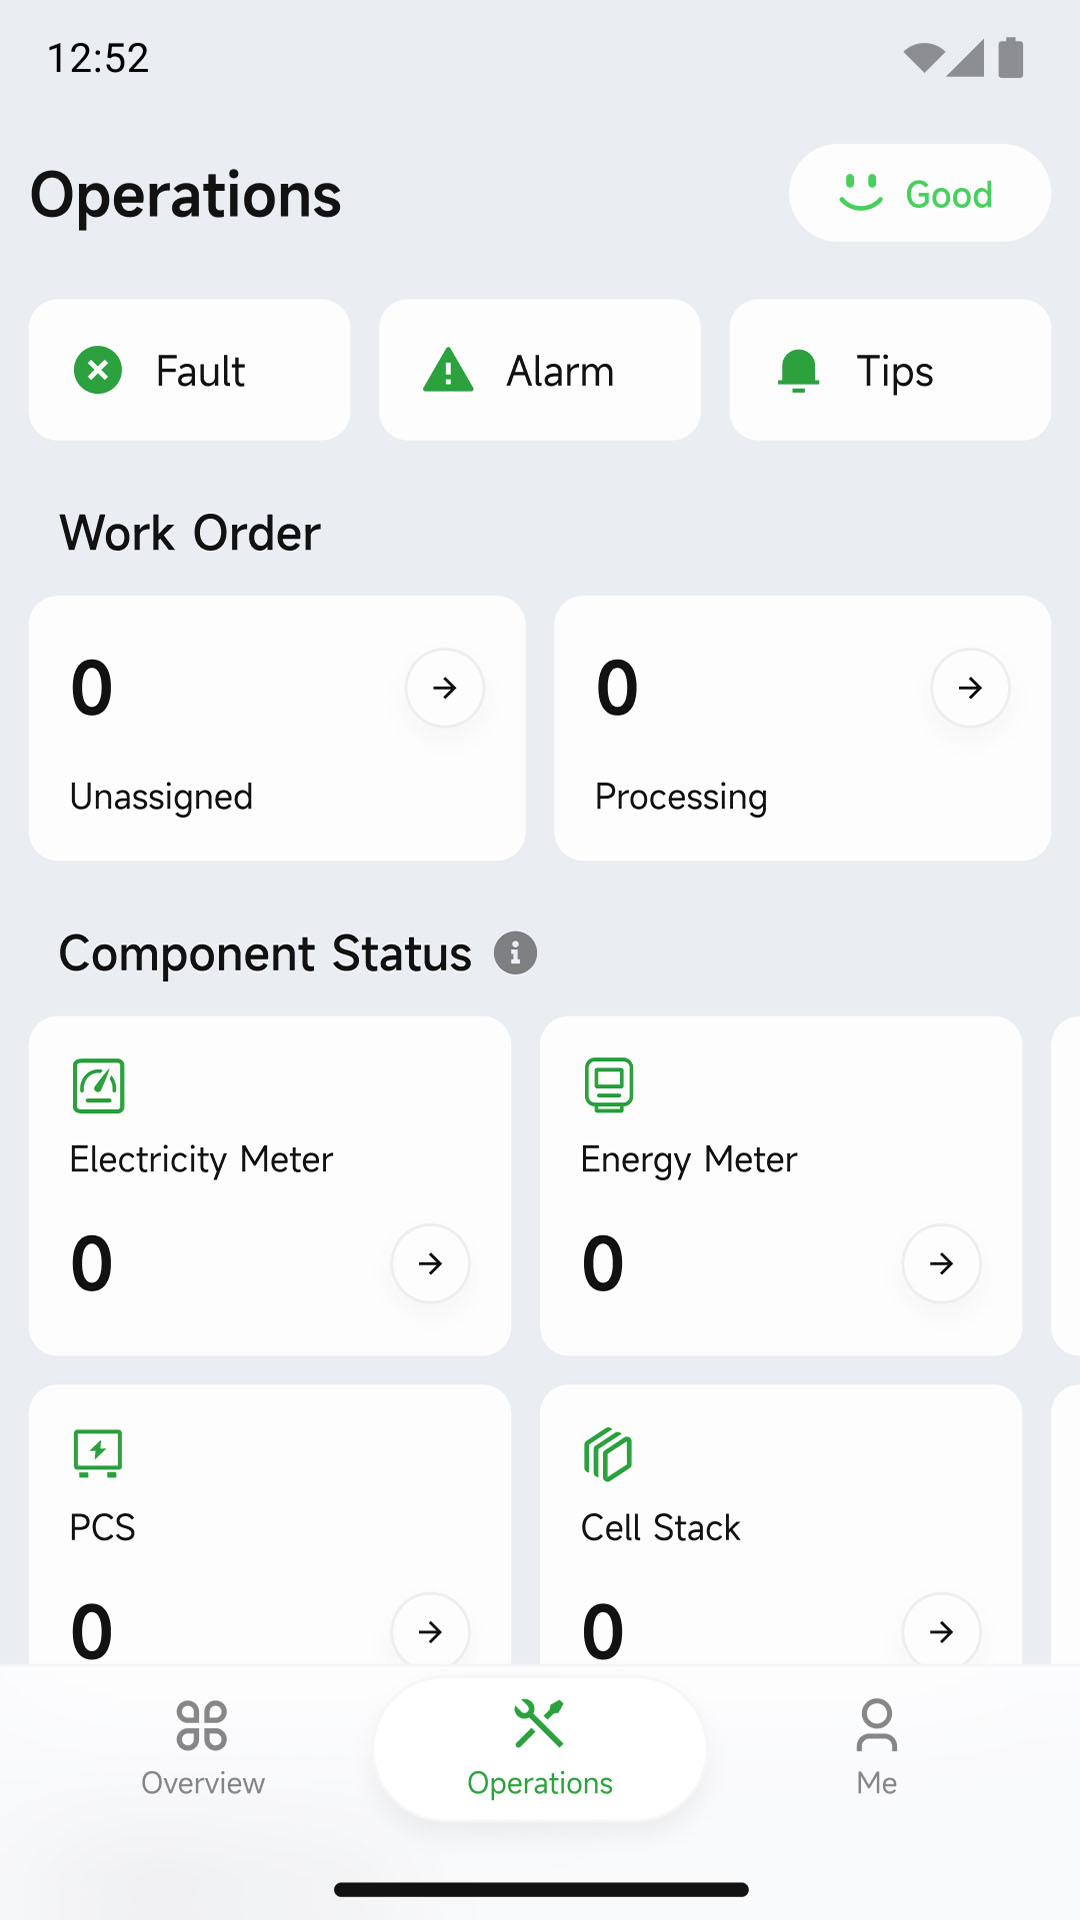Expand Electricity Meter details arrow
Viewport: 1080px width, 1920px height.
click(x=430, y=1264)
